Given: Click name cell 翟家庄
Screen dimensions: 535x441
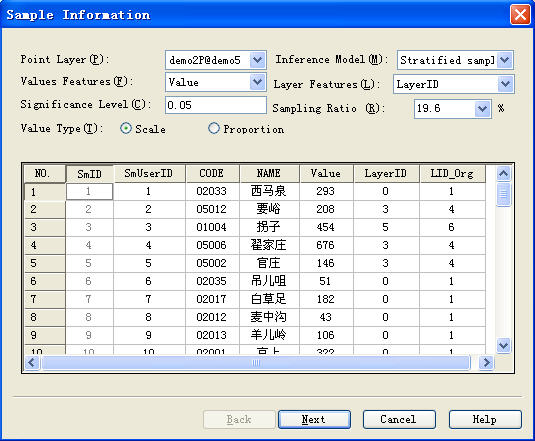Looking at the screenshot, I should [x=269, y=246].
